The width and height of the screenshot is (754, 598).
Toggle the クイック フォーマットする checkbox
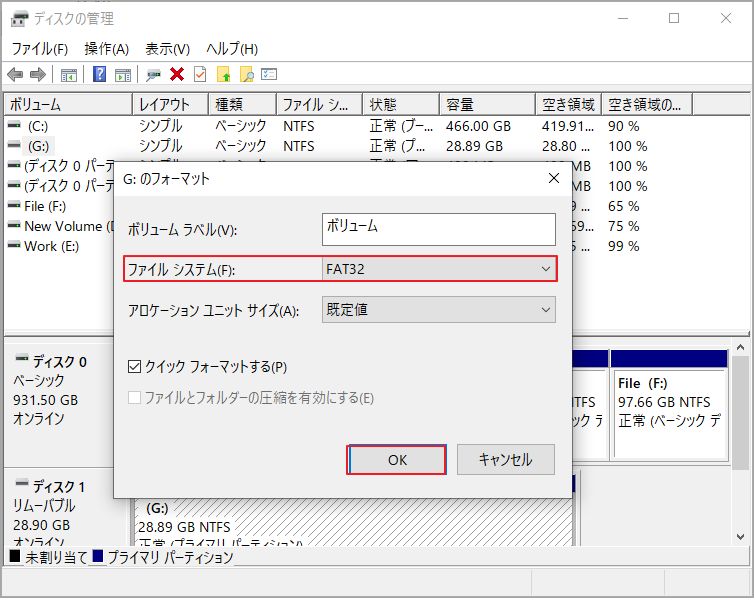(134, 367)
